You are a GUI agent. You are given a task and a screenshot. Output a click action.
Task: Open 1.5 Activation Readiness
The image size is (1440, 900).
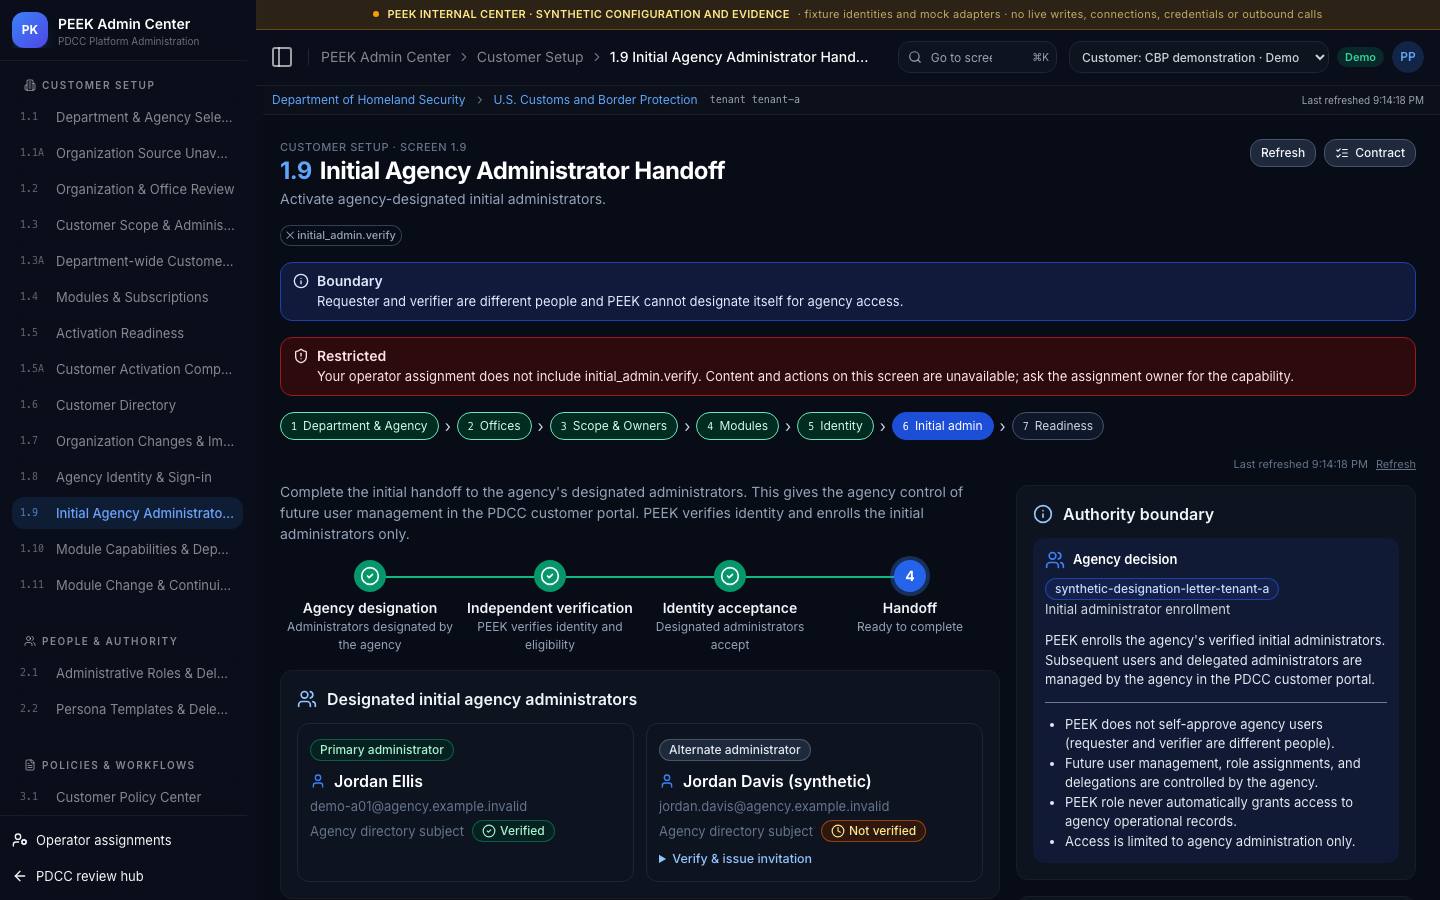pyautogui.click(x=127, y=333)
